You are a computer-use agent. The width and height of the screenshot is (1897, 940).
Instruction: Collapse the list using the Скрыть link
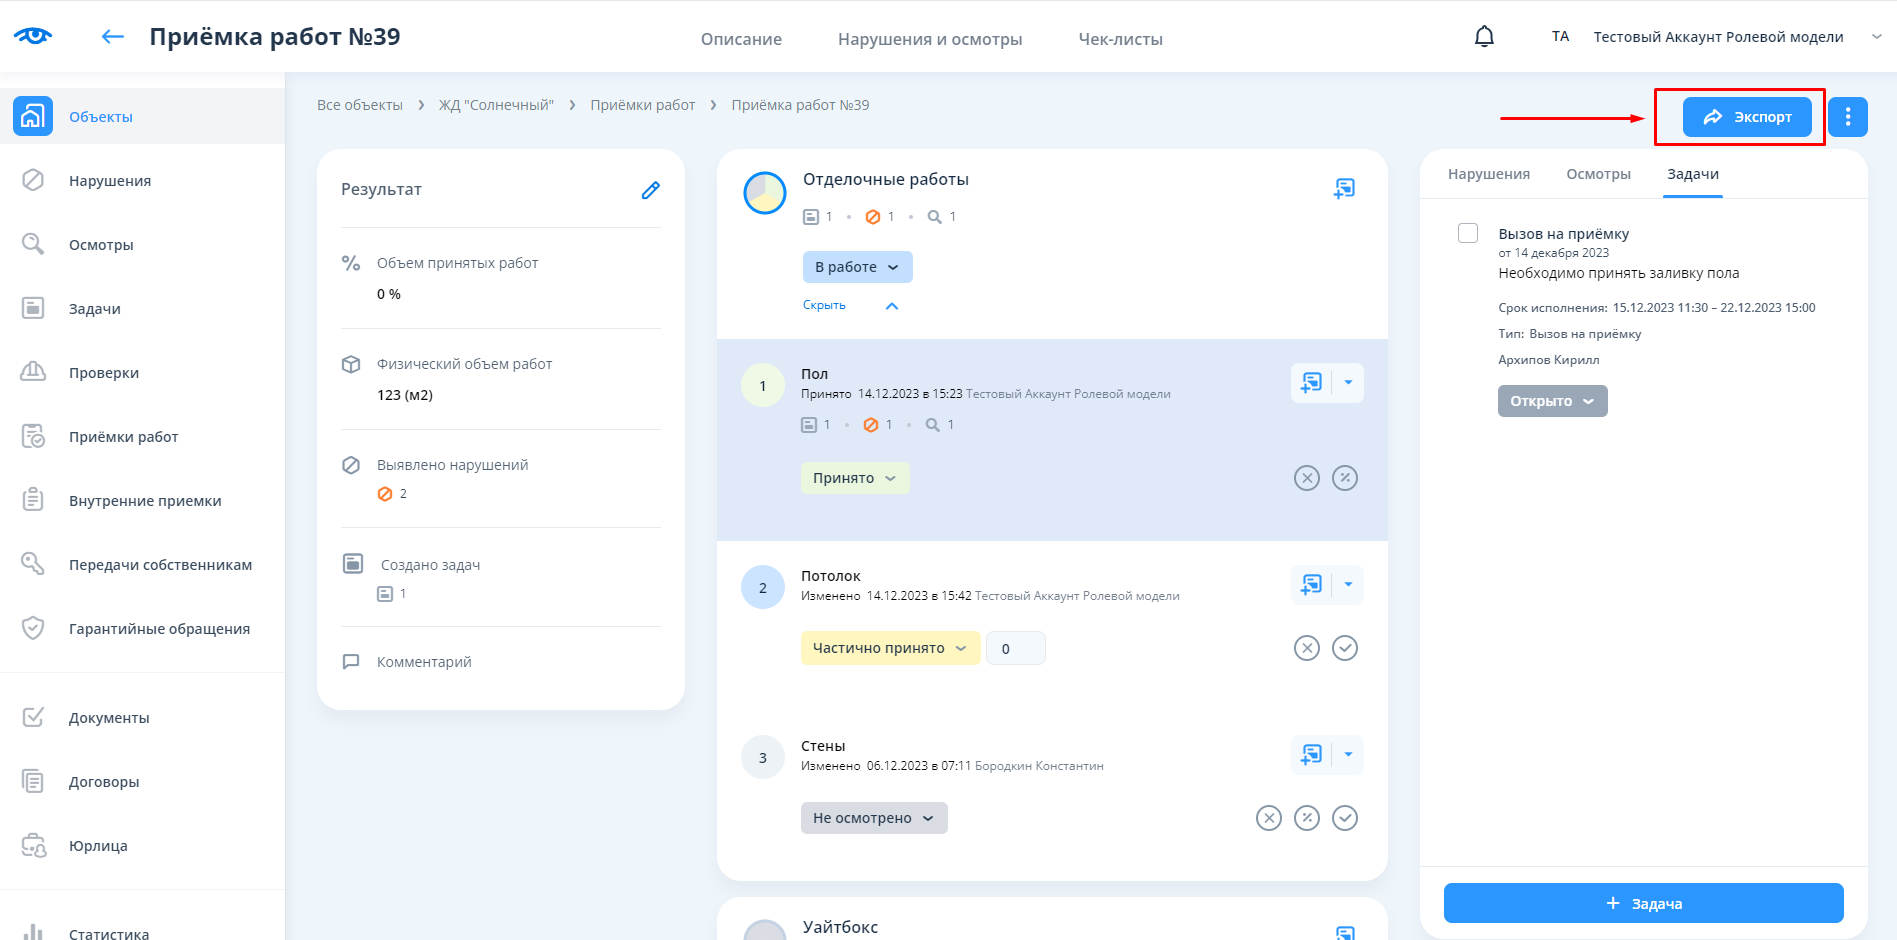coord(824,305)
